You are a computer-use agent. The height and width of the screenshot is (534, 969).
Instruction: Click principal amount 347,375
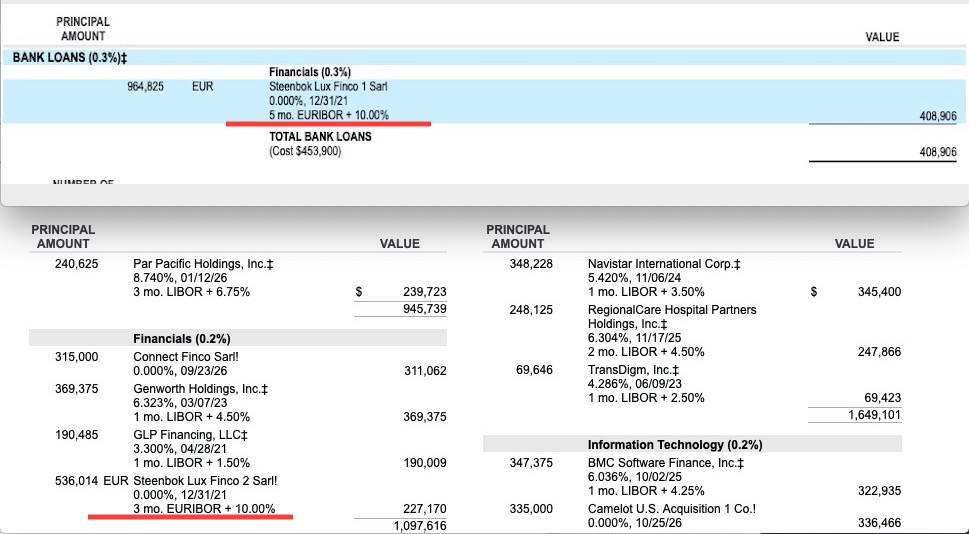coord(531,462)
